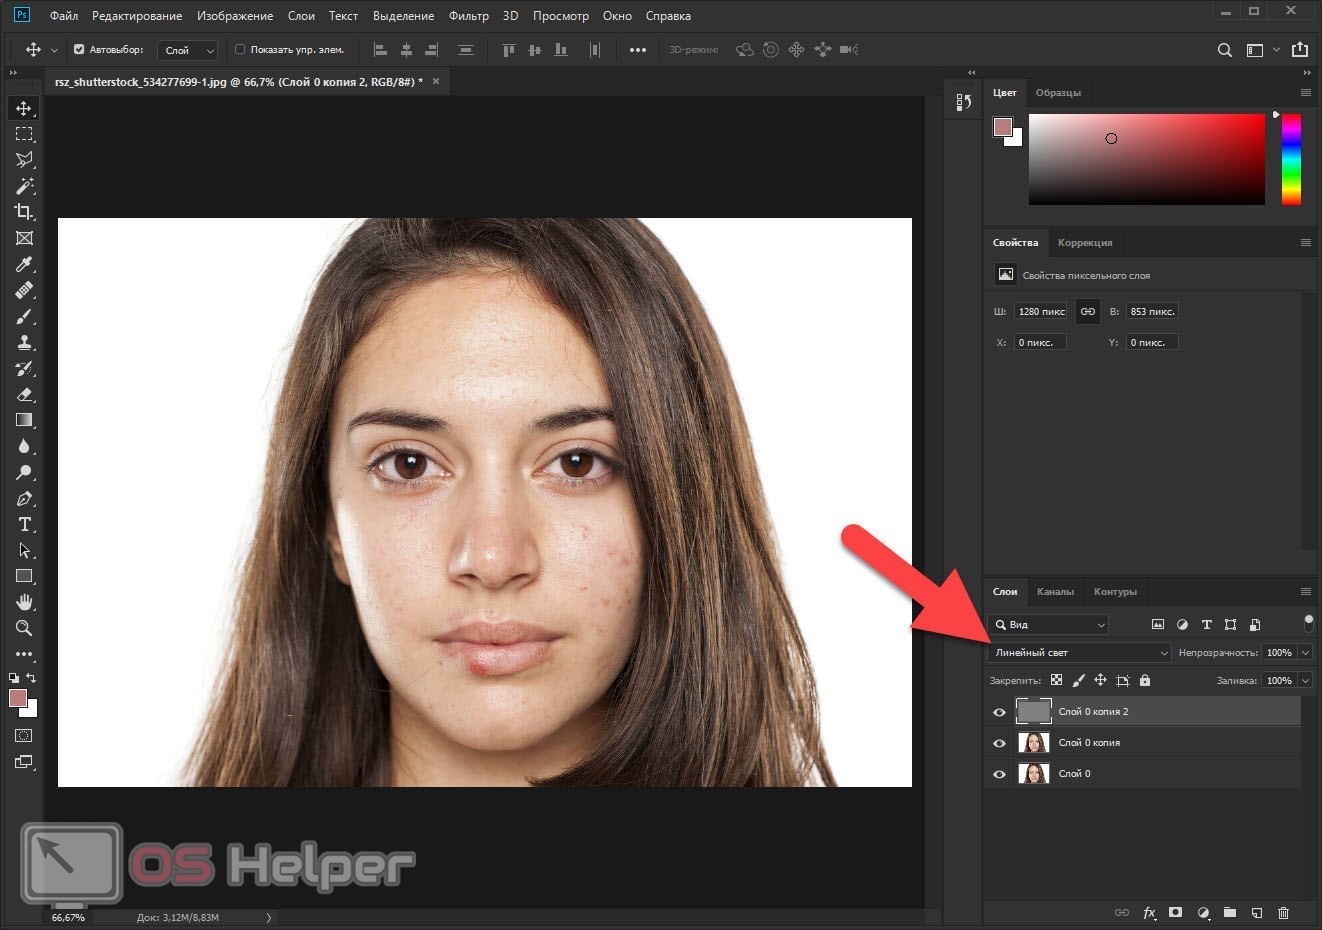This screenshot has height=930, width=1322.
Task: Create a new layer group folder
Action: pyautogui.click(x=1230, y=913)
